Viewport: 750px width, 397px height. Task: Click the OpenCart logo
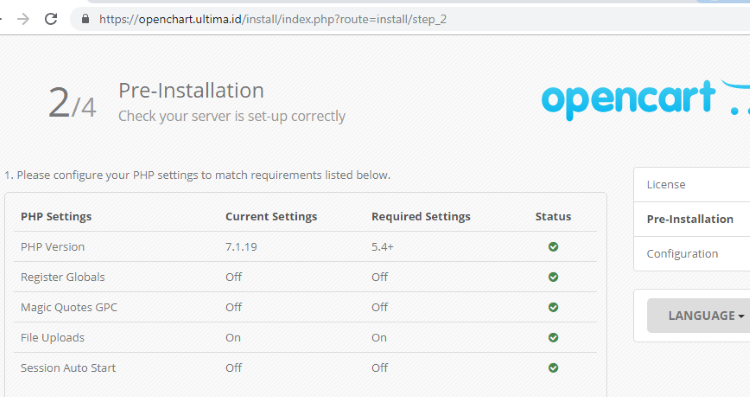(x=645, y=99)
